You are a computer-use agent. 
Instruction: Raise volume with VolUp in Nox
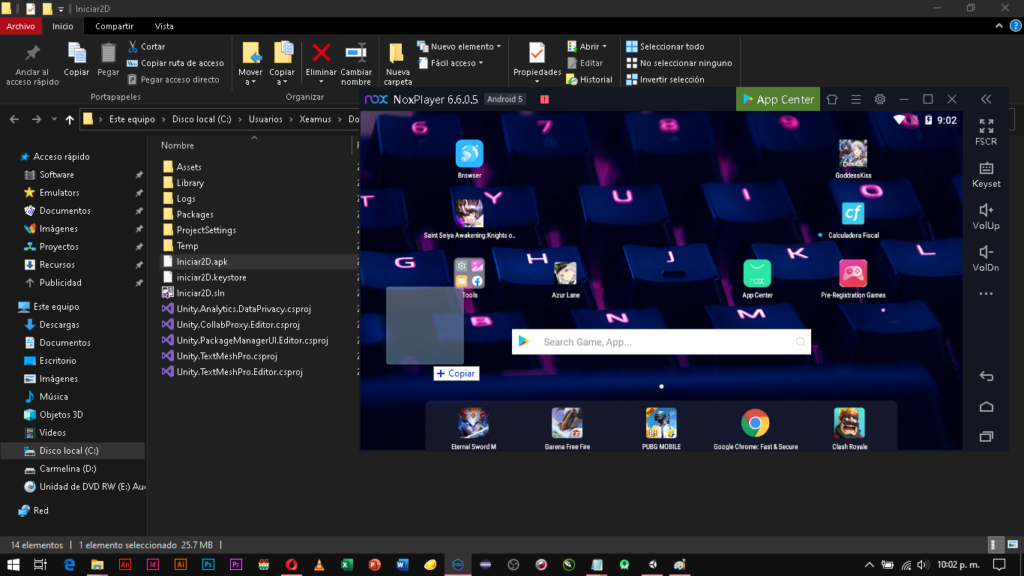coord(986,216)
